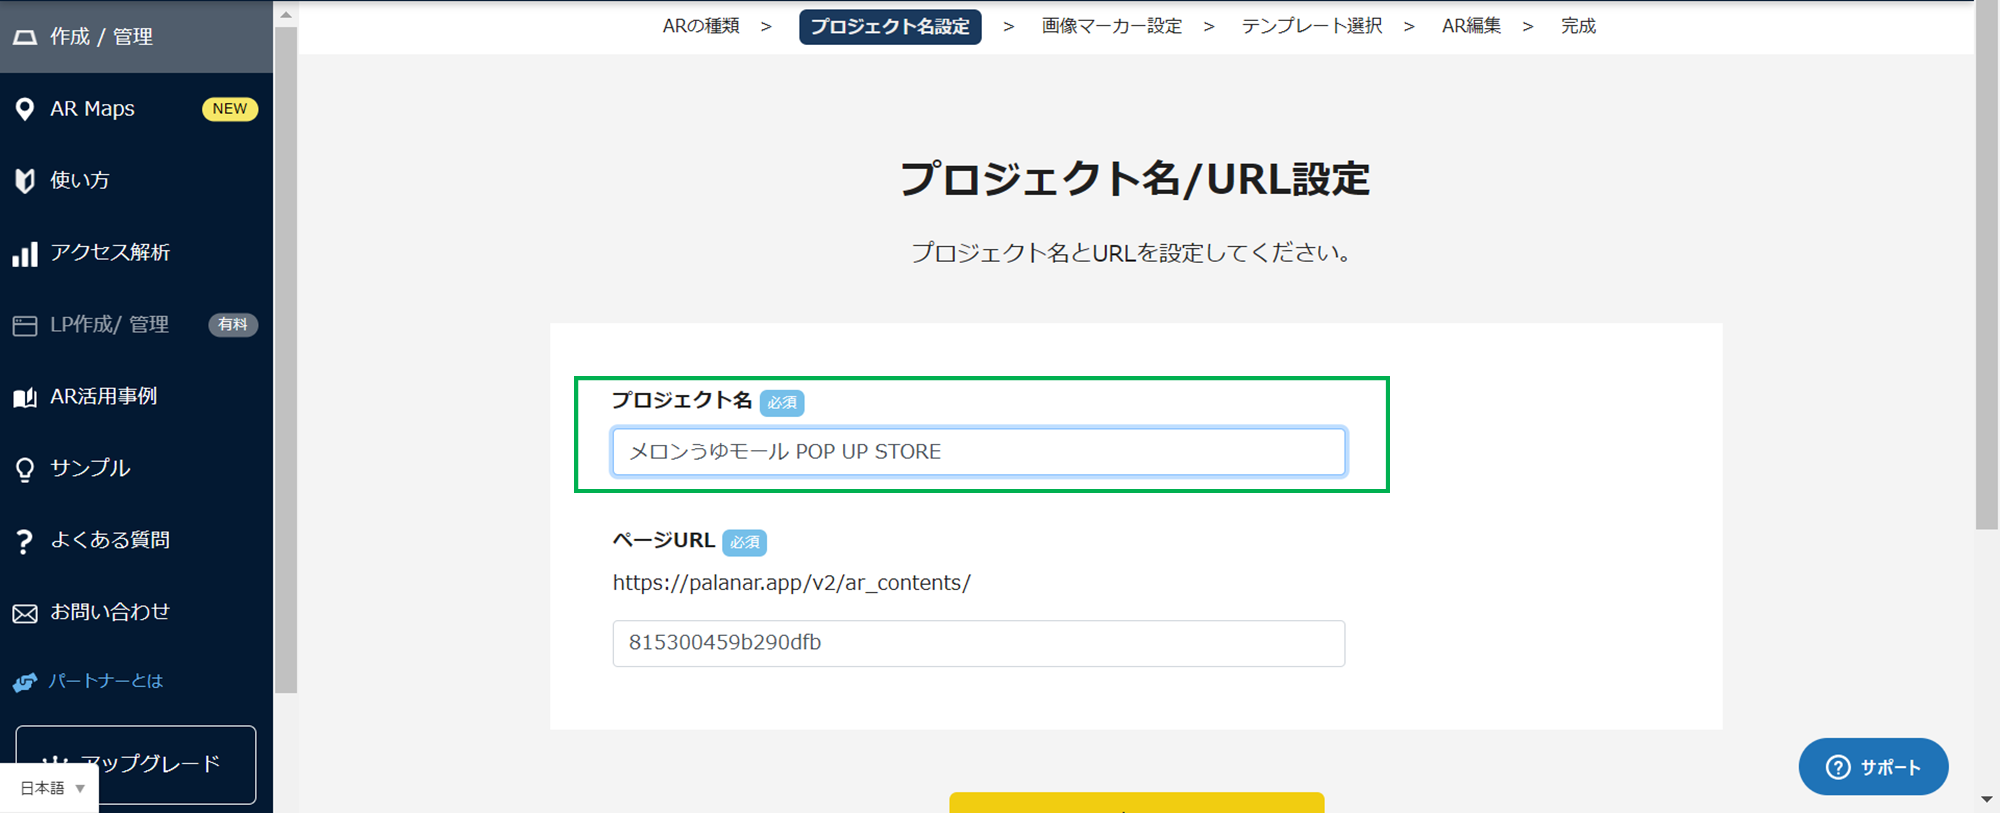Click the yellow button below the form
2000x813 pixels.
[1137, 803]
